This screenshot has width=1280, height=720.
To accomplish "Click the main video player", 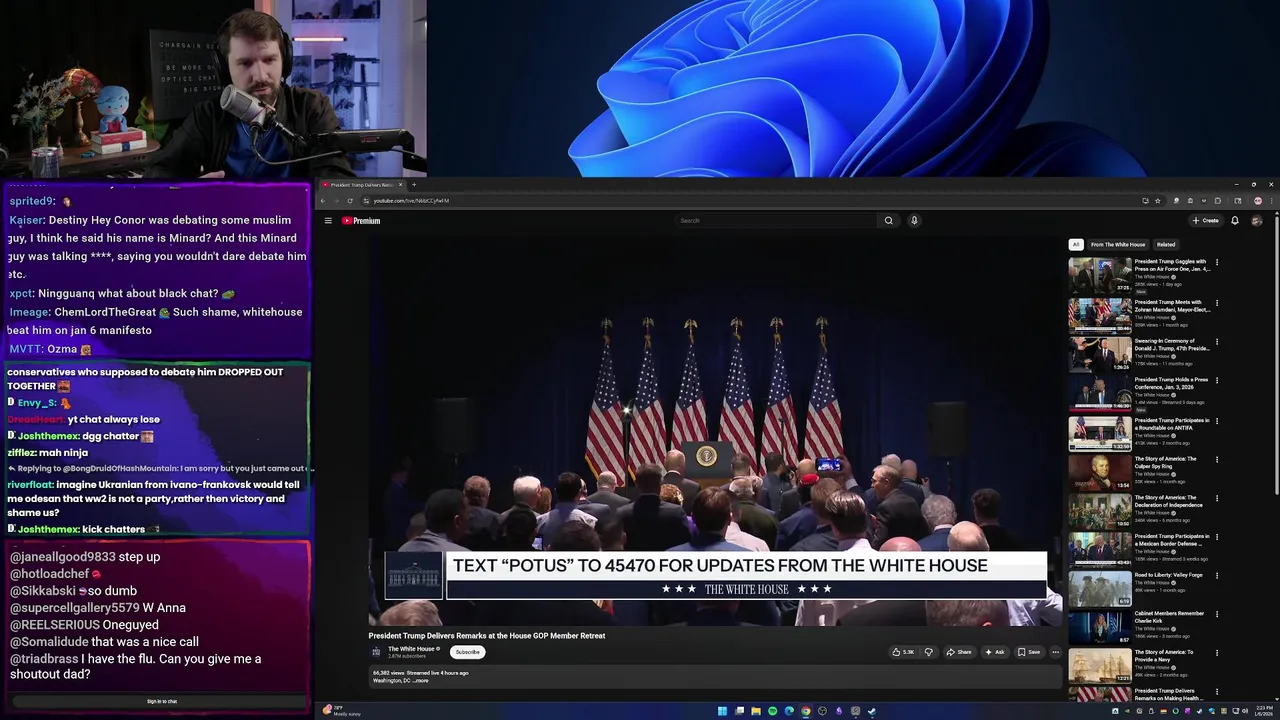I will 715,430.
